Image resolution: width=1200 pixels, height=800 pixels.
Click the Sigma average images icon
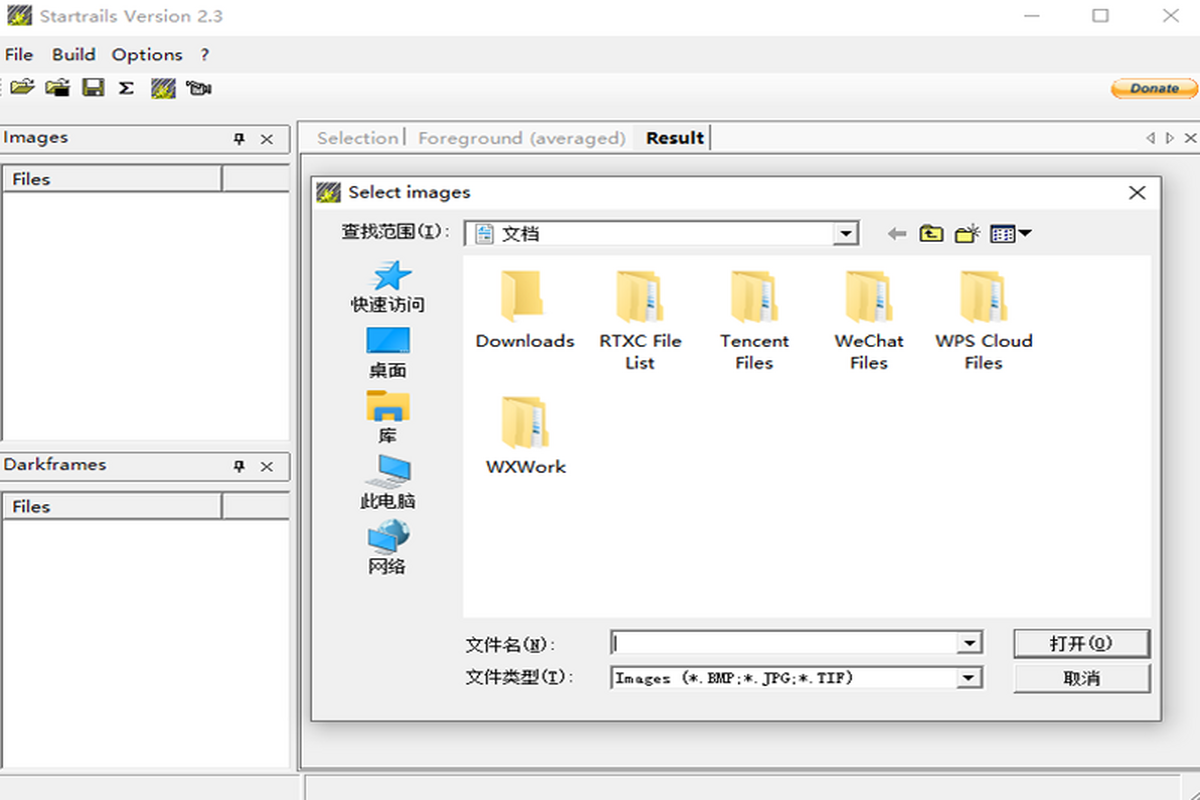click(x=126, y=88)
